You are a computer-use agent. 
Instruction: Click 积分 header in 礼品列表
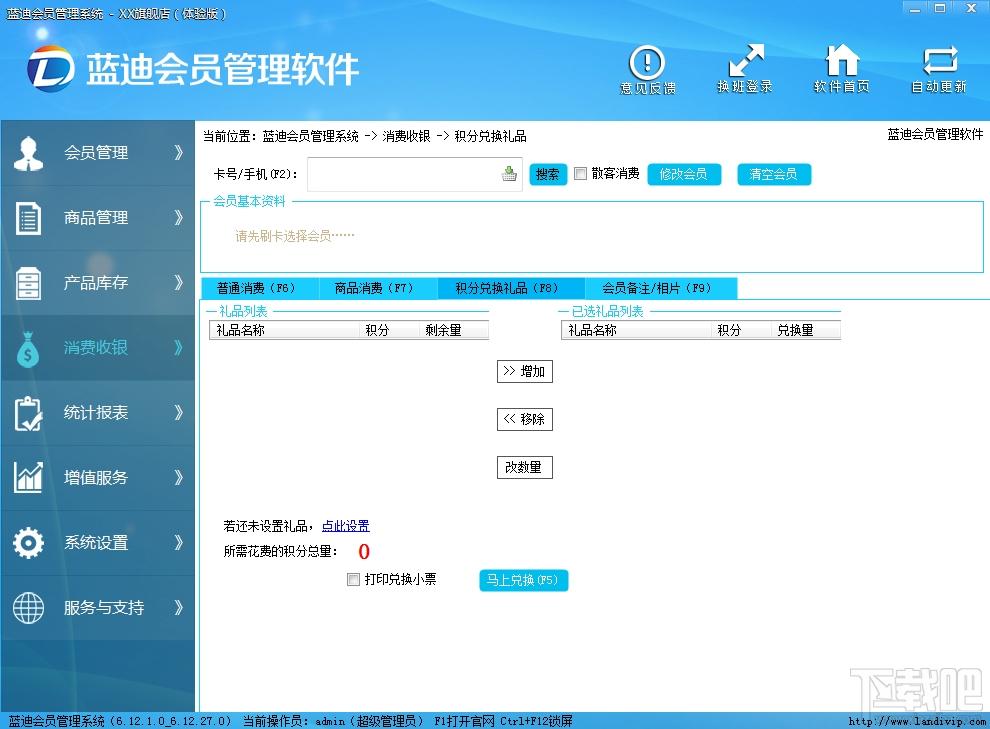click(x=389, y=330)
